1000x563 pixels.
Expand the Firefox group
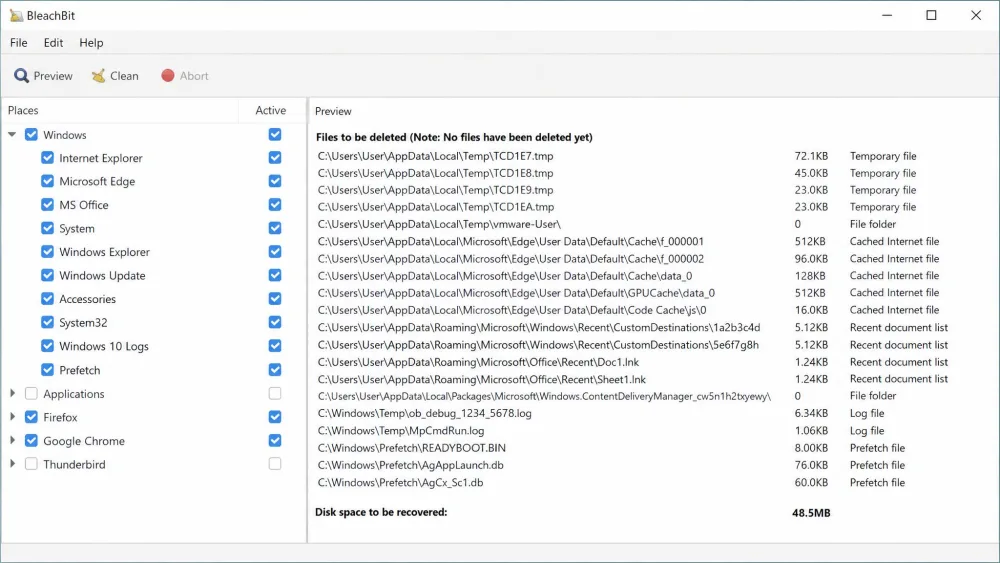coord(12,417)
